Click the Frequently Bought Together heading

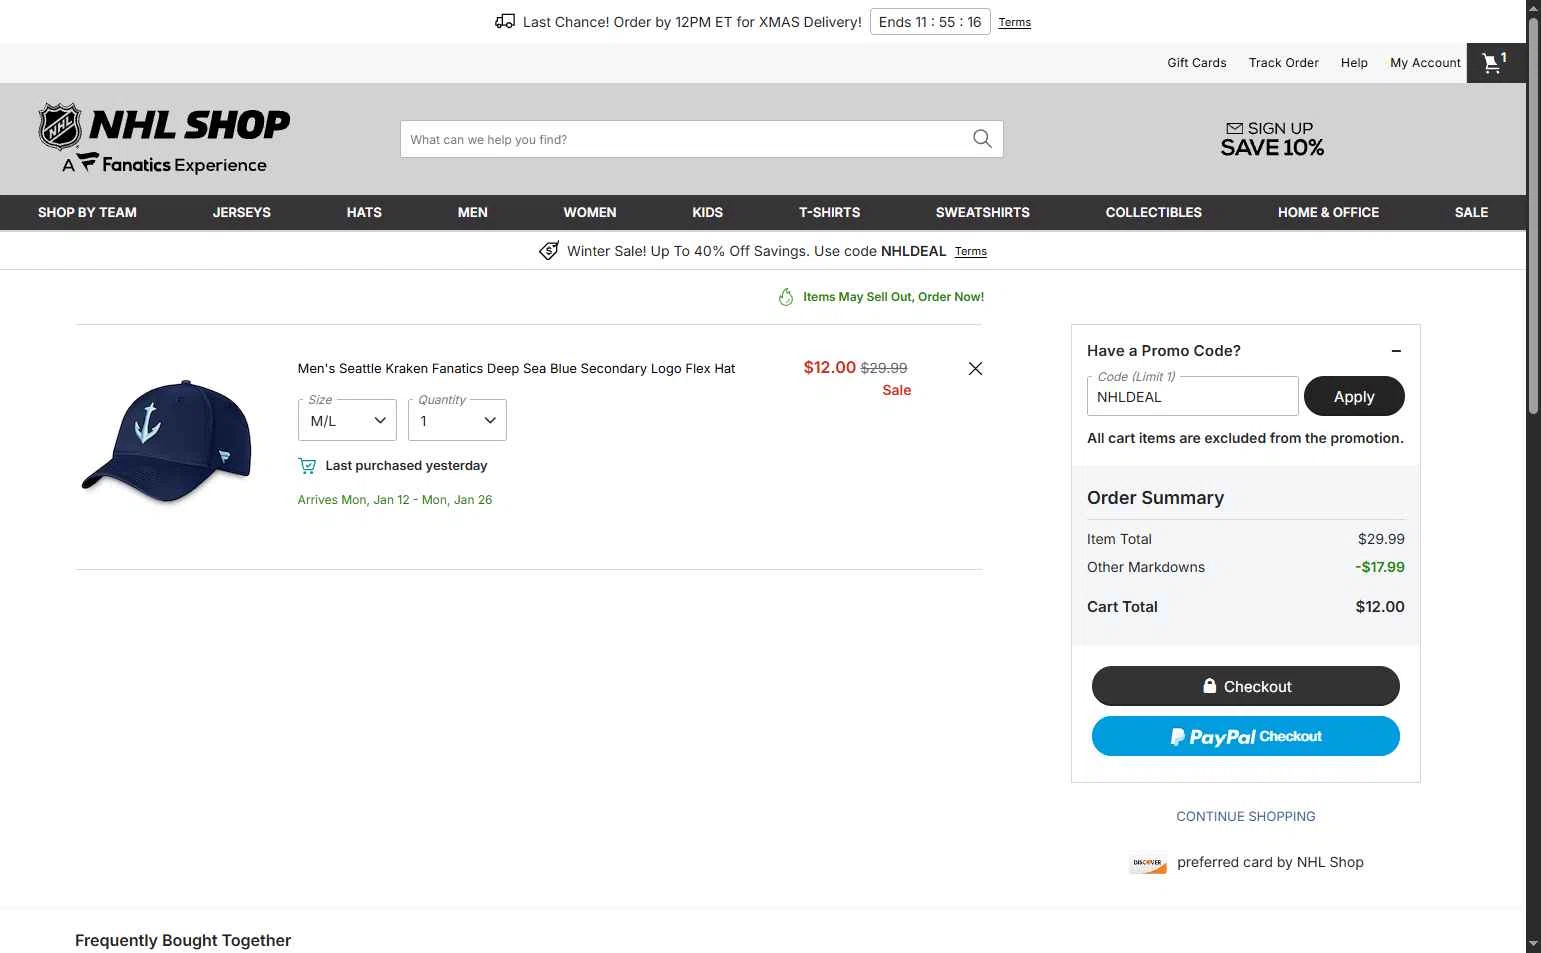183,940
